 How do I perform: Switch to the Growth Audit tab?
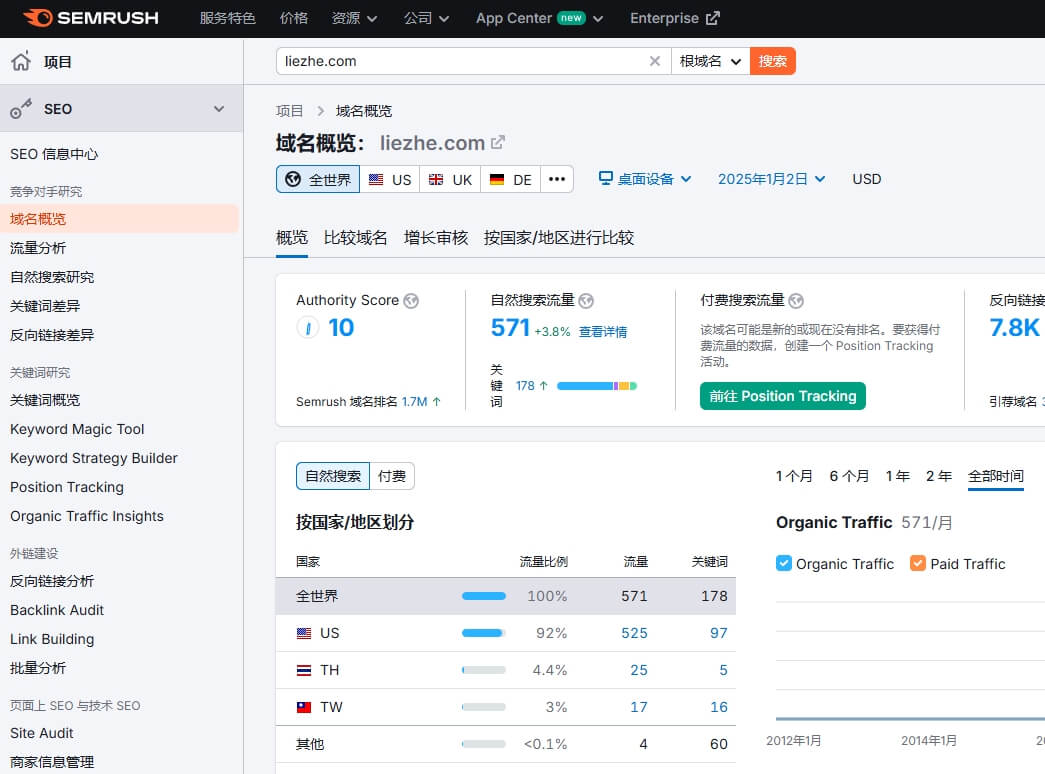click(436, 237)
